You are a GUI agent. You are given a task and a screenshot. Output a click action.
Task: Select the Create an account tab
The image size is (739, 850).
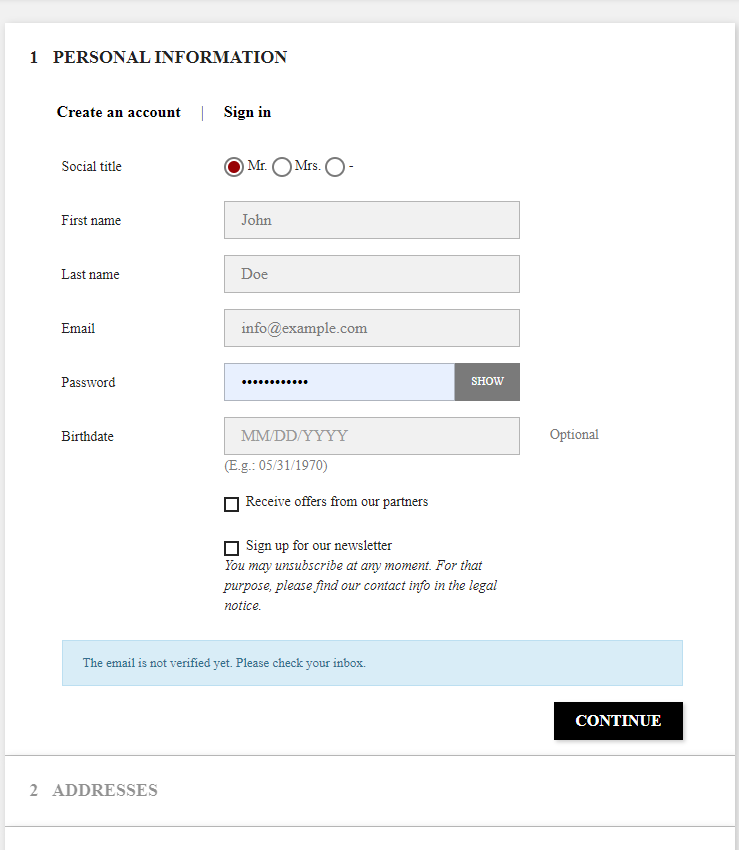[x=119, y=112]
